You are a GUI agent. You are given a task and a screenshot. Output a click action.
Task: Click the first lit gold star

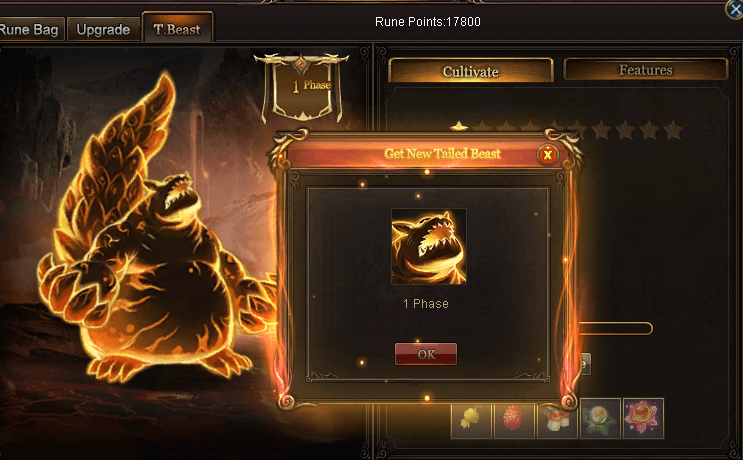click(458, 126)
